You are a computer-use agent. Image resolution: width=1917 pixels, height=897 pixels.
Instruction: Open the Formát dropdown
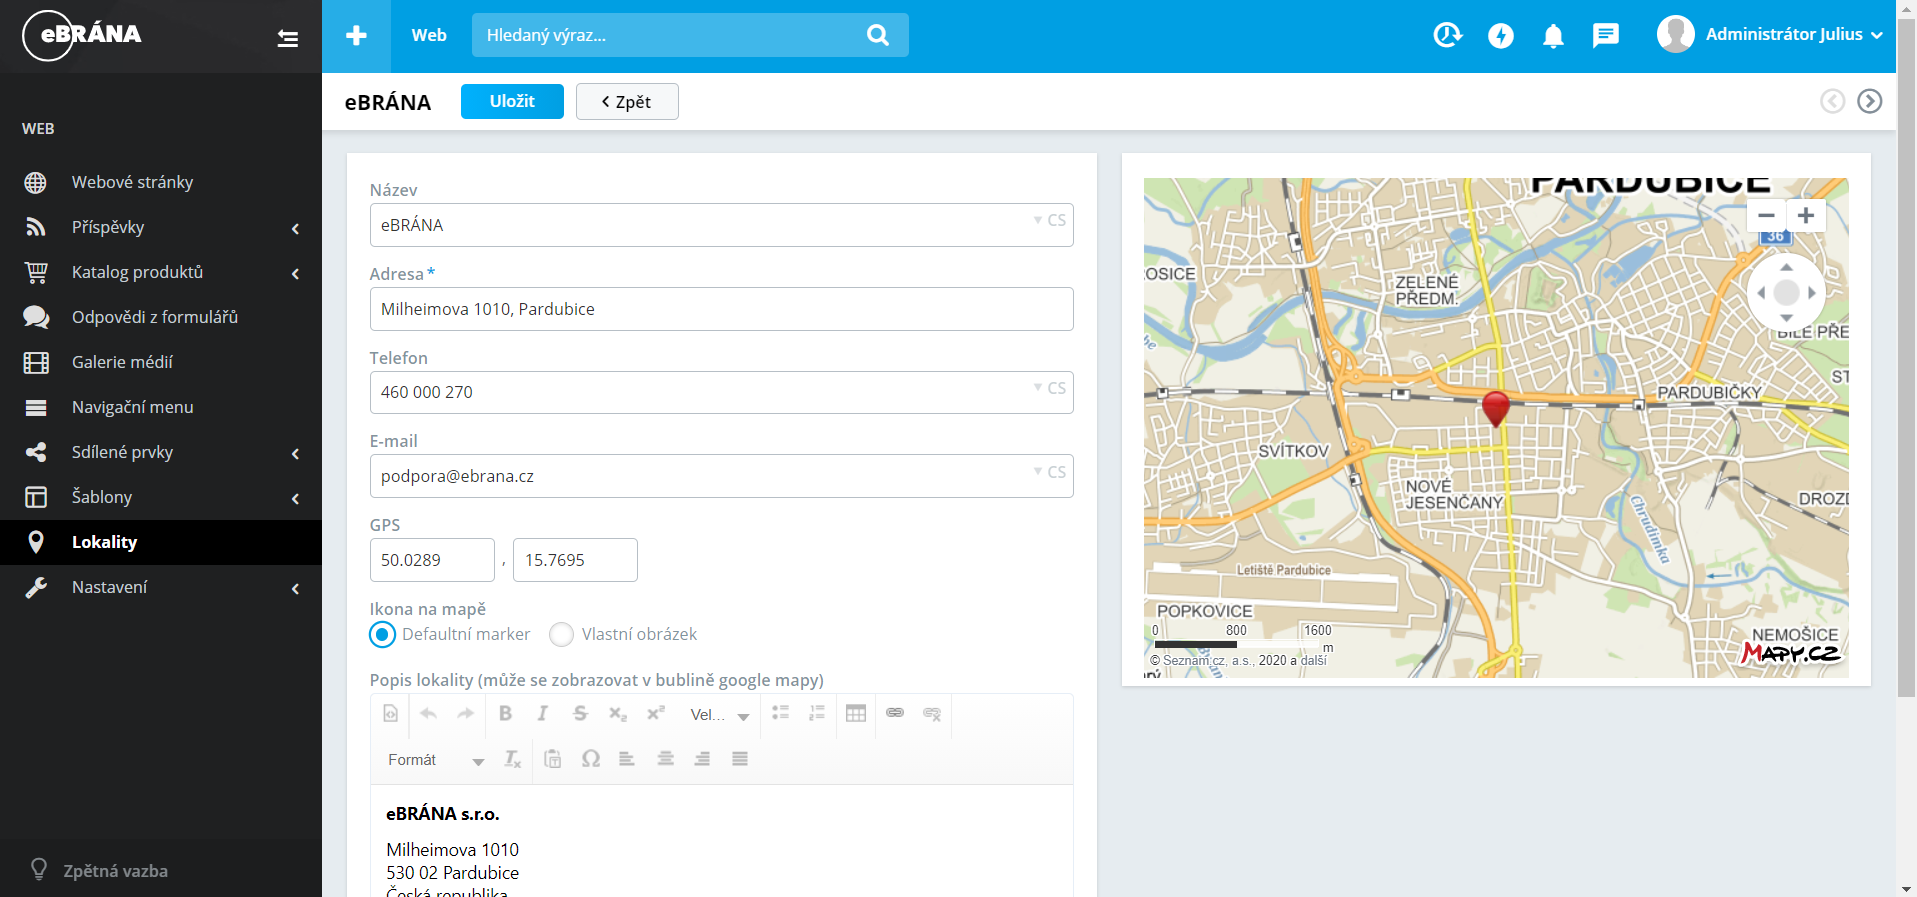click(x=436, y=760)
